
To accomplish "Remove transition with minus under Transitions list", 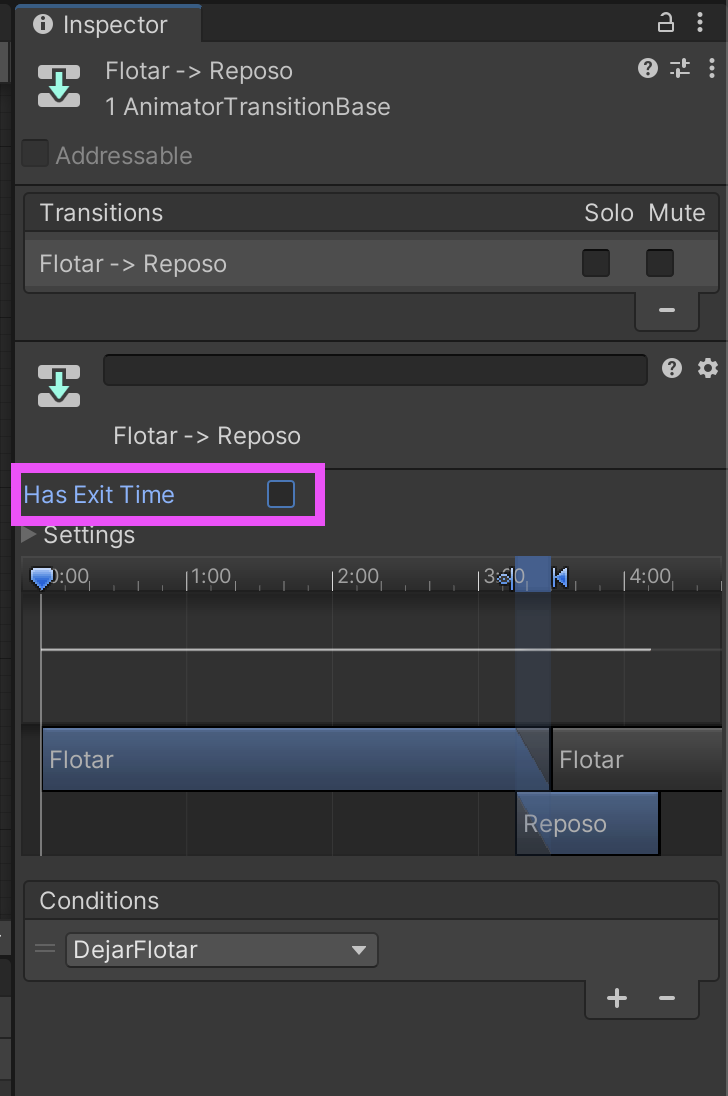I will click(667, 310).
